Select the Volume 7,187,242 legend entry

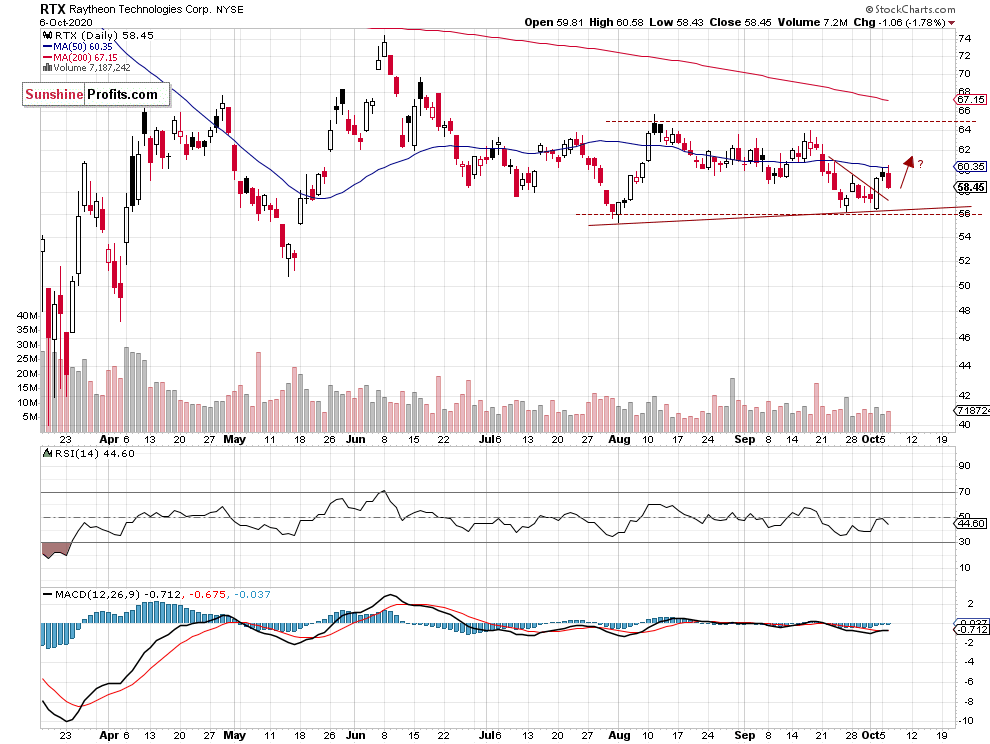point(92,68)
